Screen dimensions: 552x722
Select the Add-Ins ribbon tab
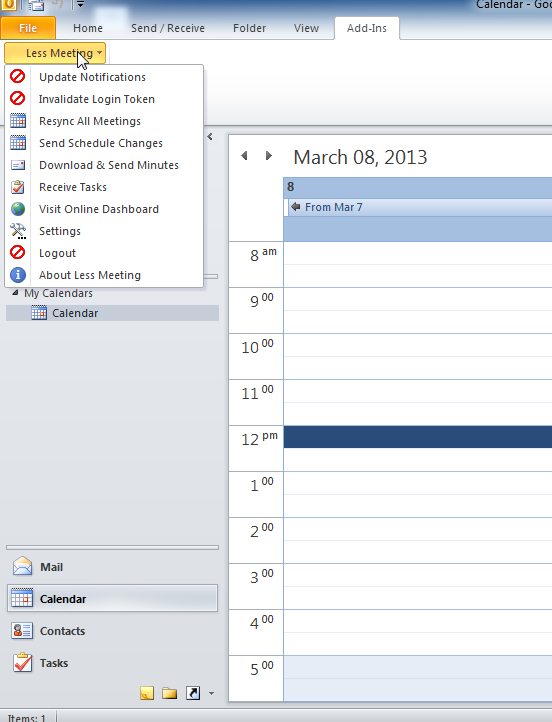click(367, 28)
